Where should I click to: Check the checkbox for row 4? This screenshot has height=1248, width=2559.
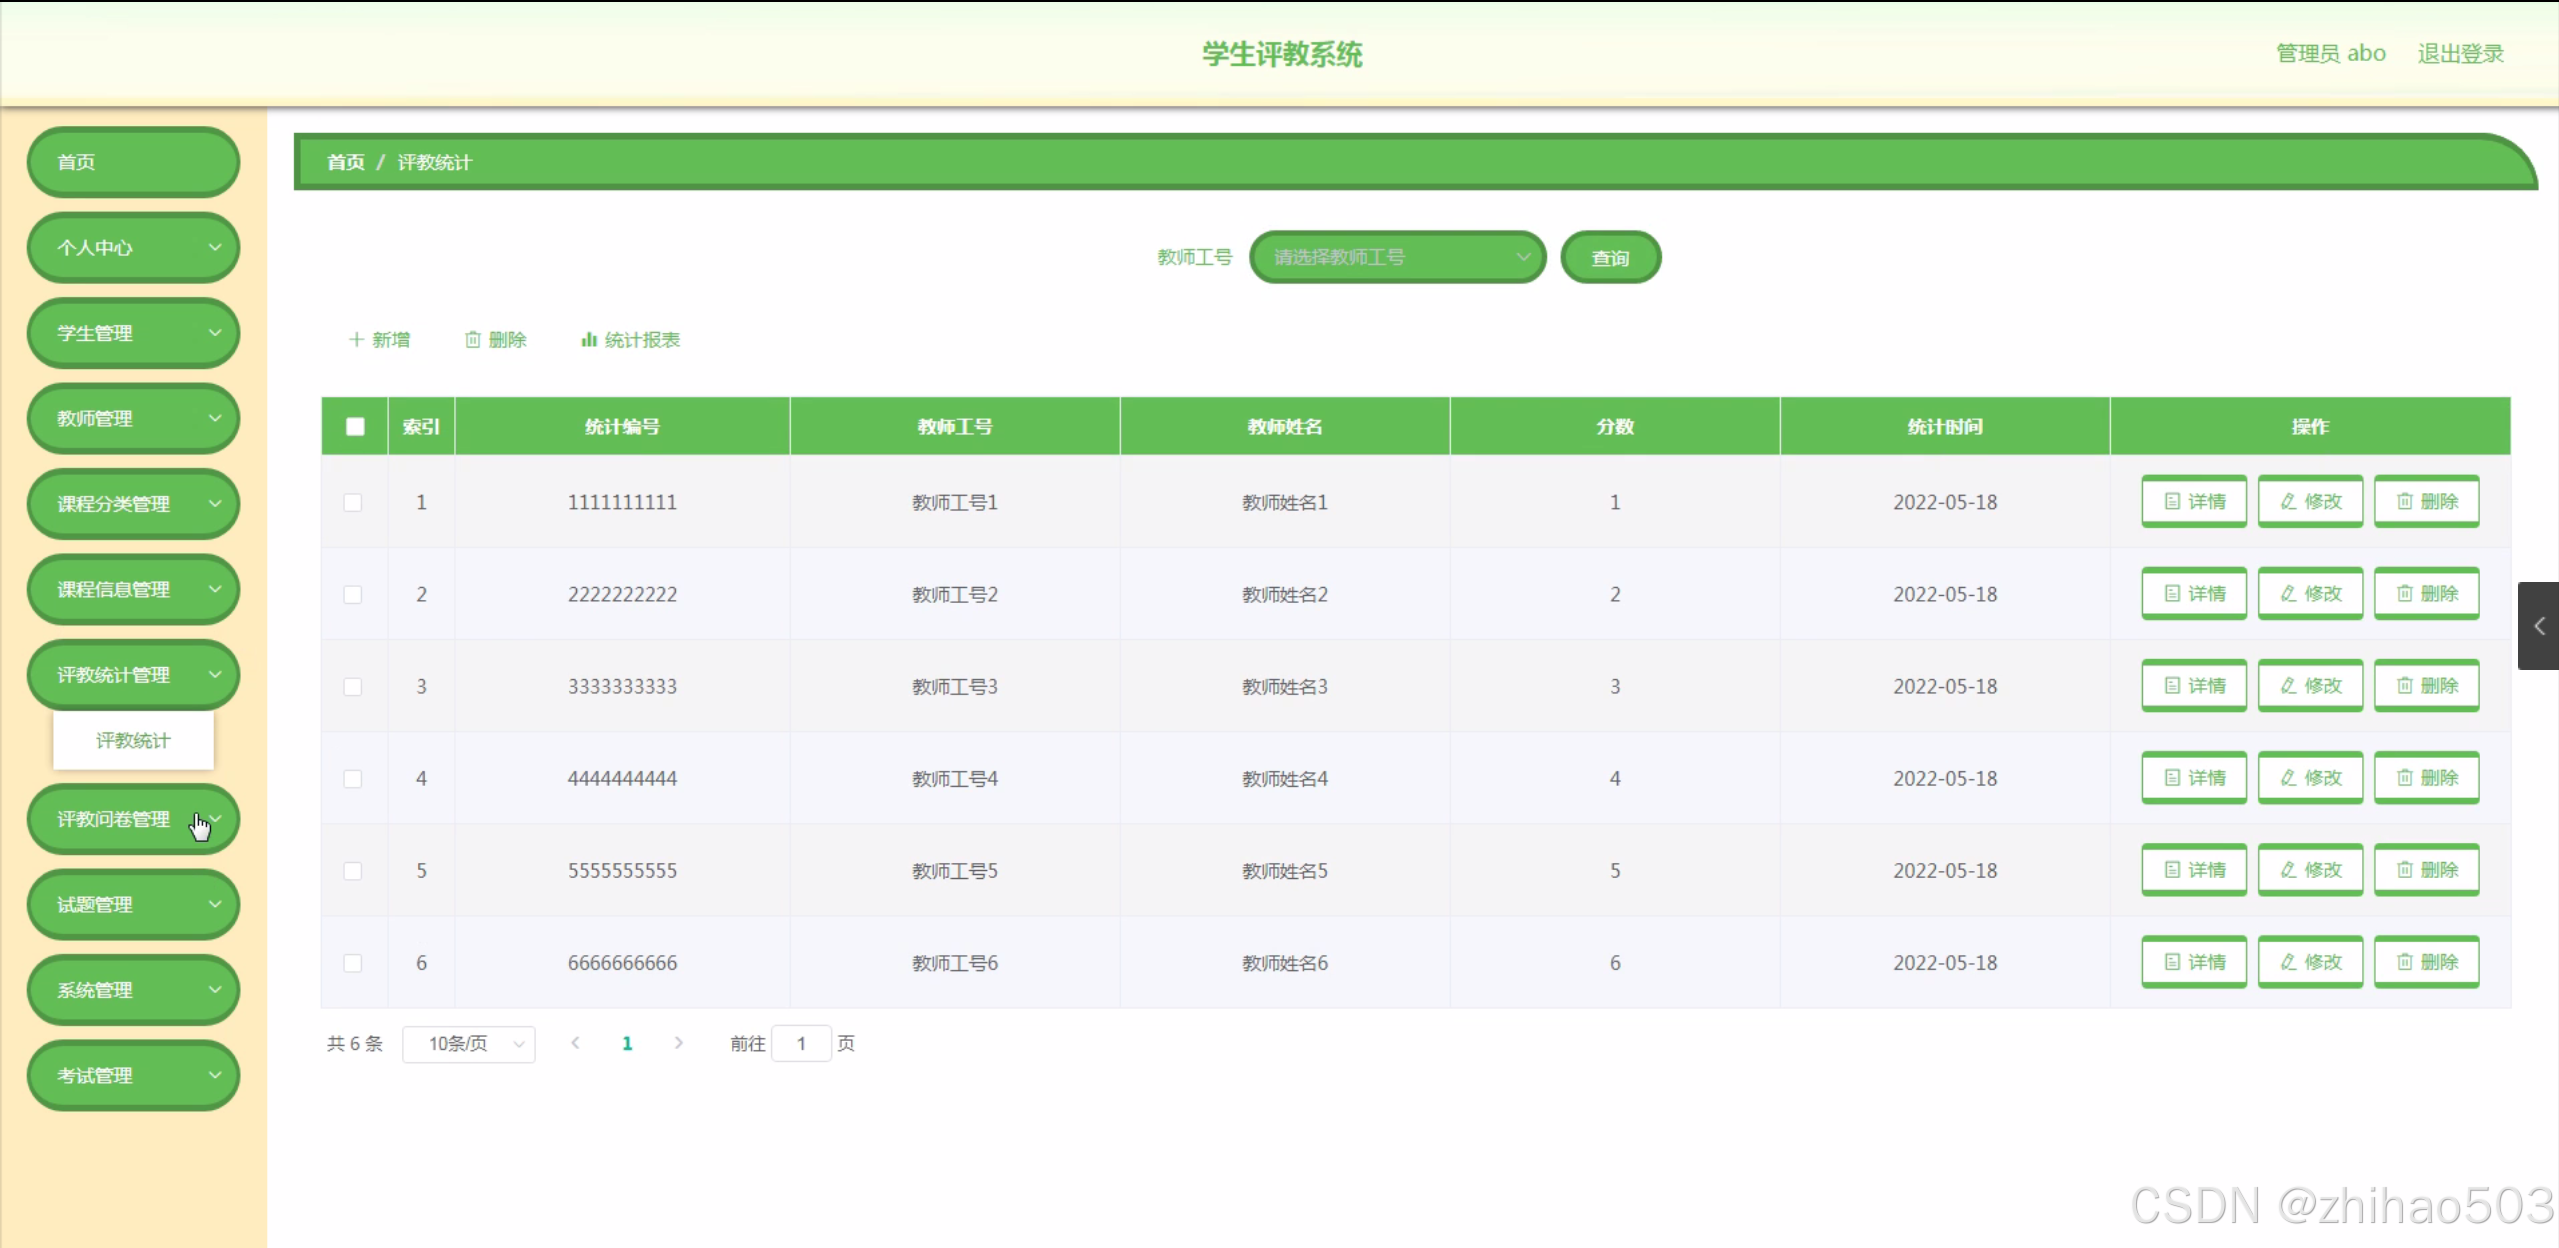click(x=353, y=779)
